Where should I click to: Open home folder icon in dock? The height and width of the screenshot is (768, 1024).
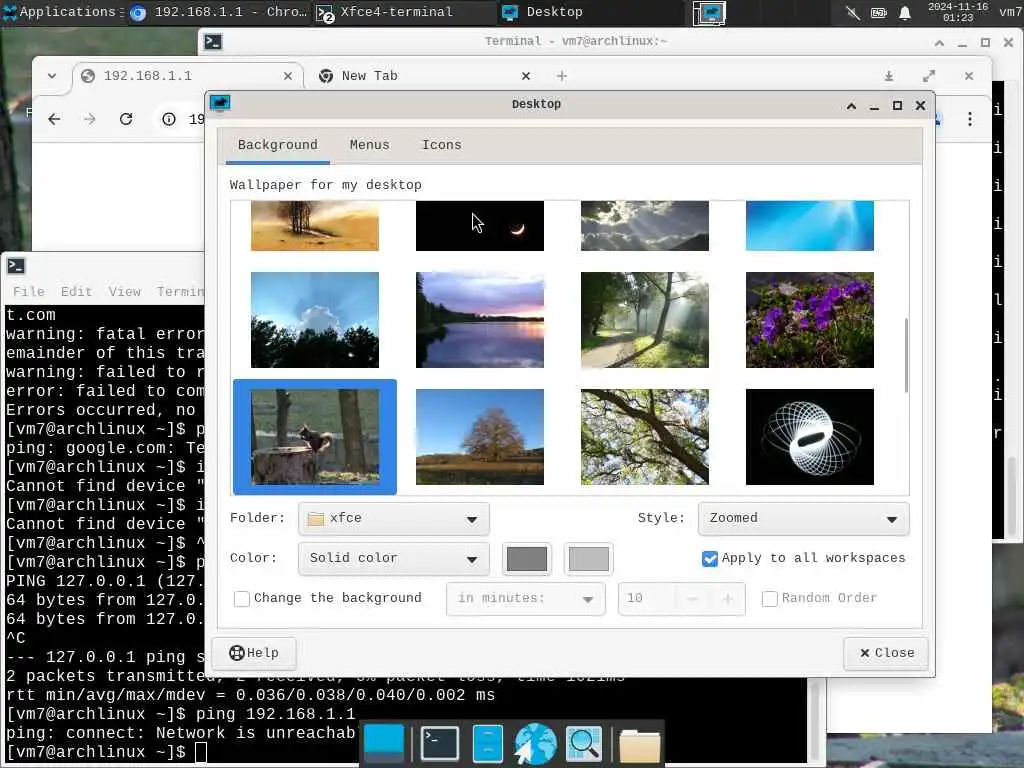click(639, 746)
